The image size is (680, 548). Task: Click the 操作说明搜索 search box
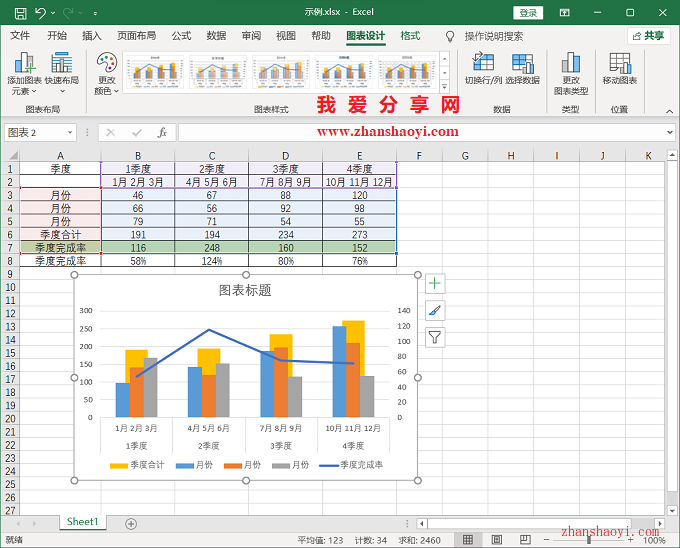(494, 36)
